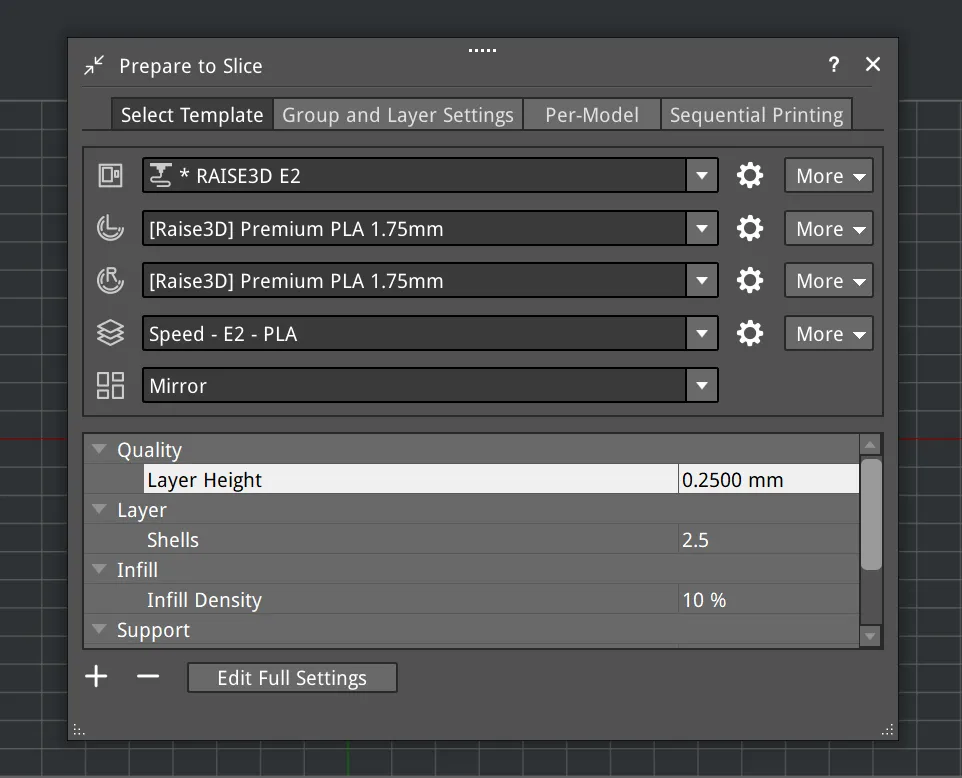Select the Infill Density row label

(x=204, y=599)
